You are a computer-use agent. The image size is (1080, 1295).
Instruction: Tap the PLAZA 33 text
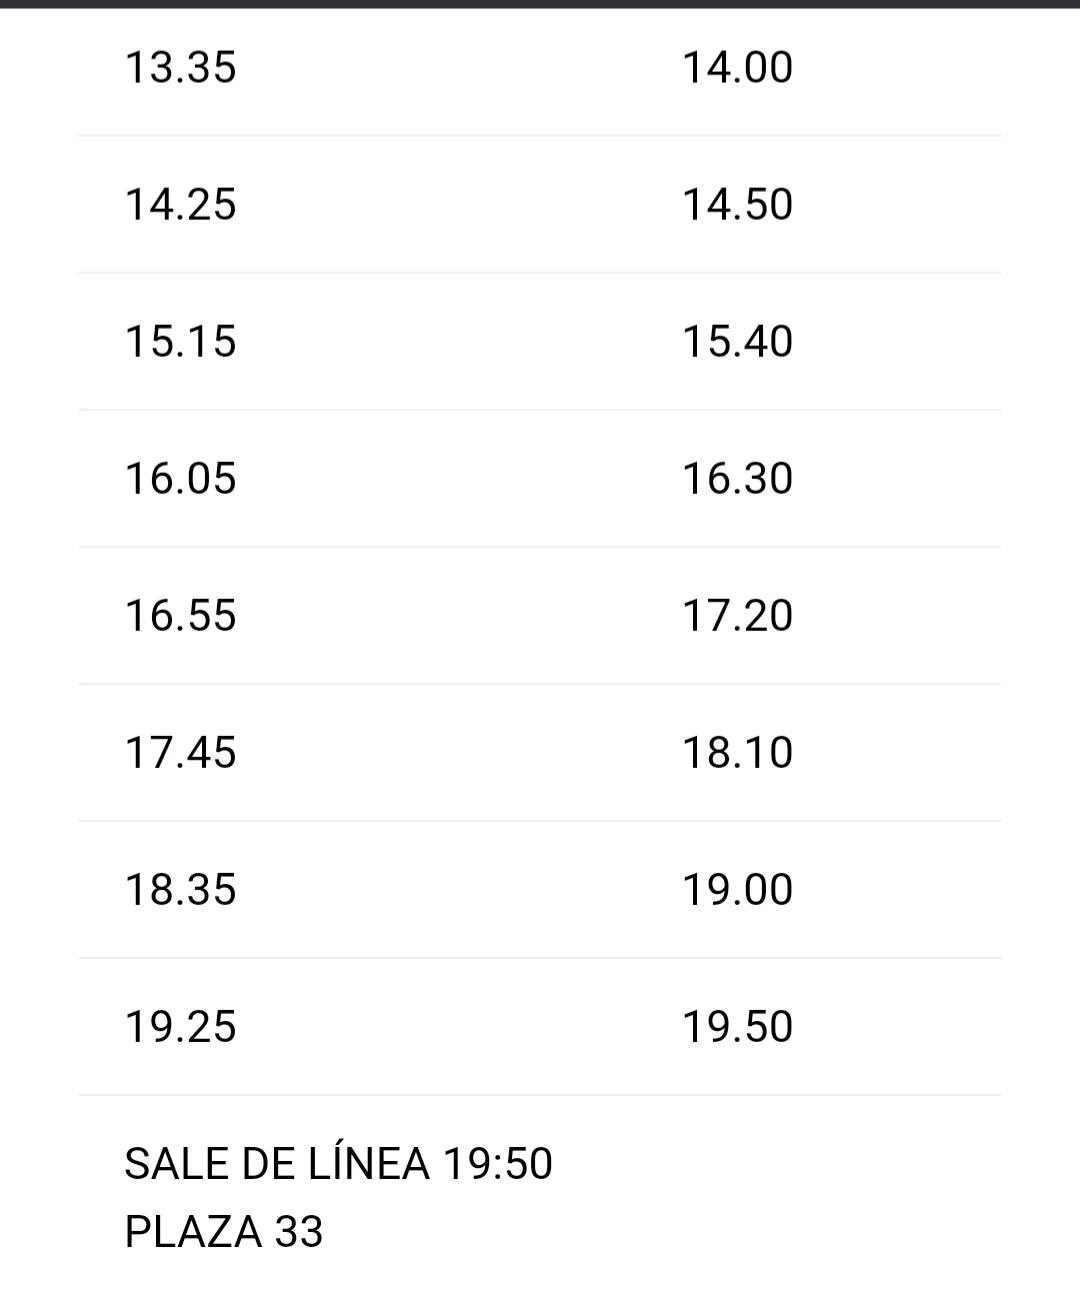point(224,1232)
